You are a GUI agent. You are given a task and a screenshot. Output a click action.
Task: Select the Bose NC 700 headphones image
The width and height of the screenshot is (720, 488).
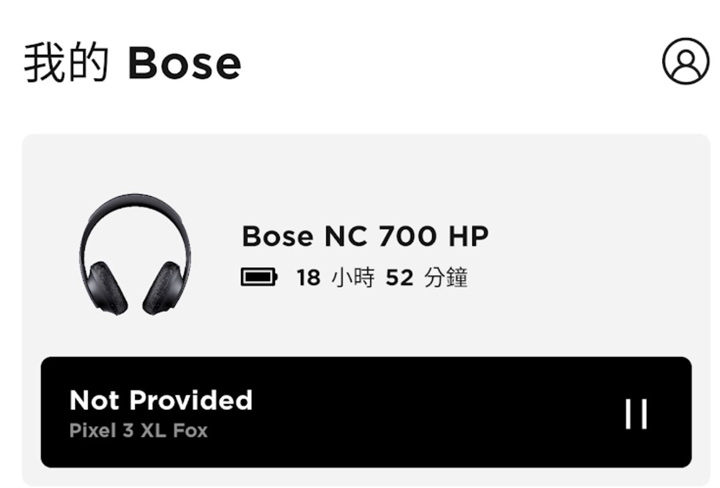coord(135,255)
